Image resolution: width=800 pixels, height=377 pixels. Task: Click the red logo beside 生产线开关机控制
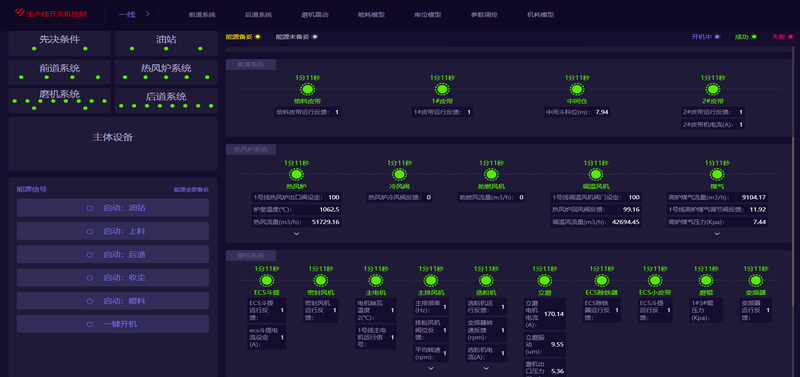(20, 13)
